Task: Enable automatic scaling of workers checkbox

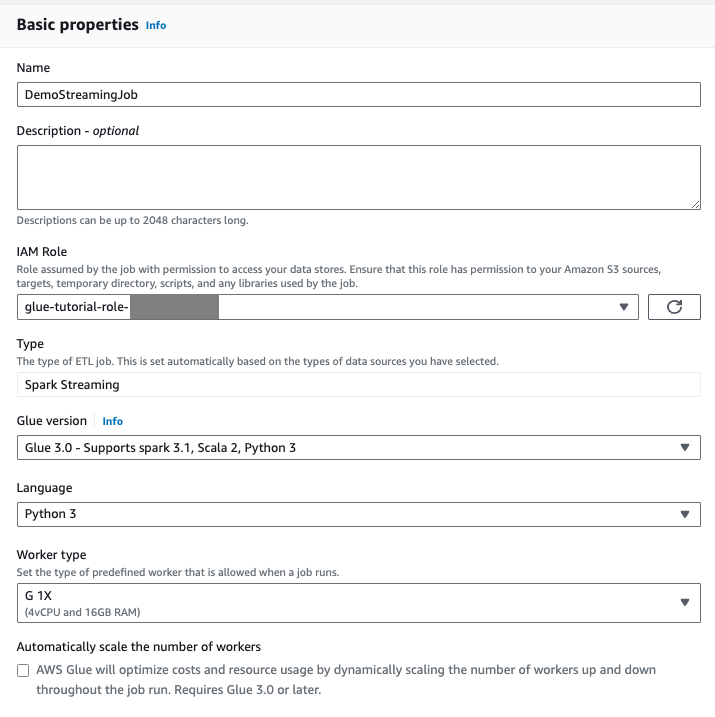Action: click(x=23, y=670)
